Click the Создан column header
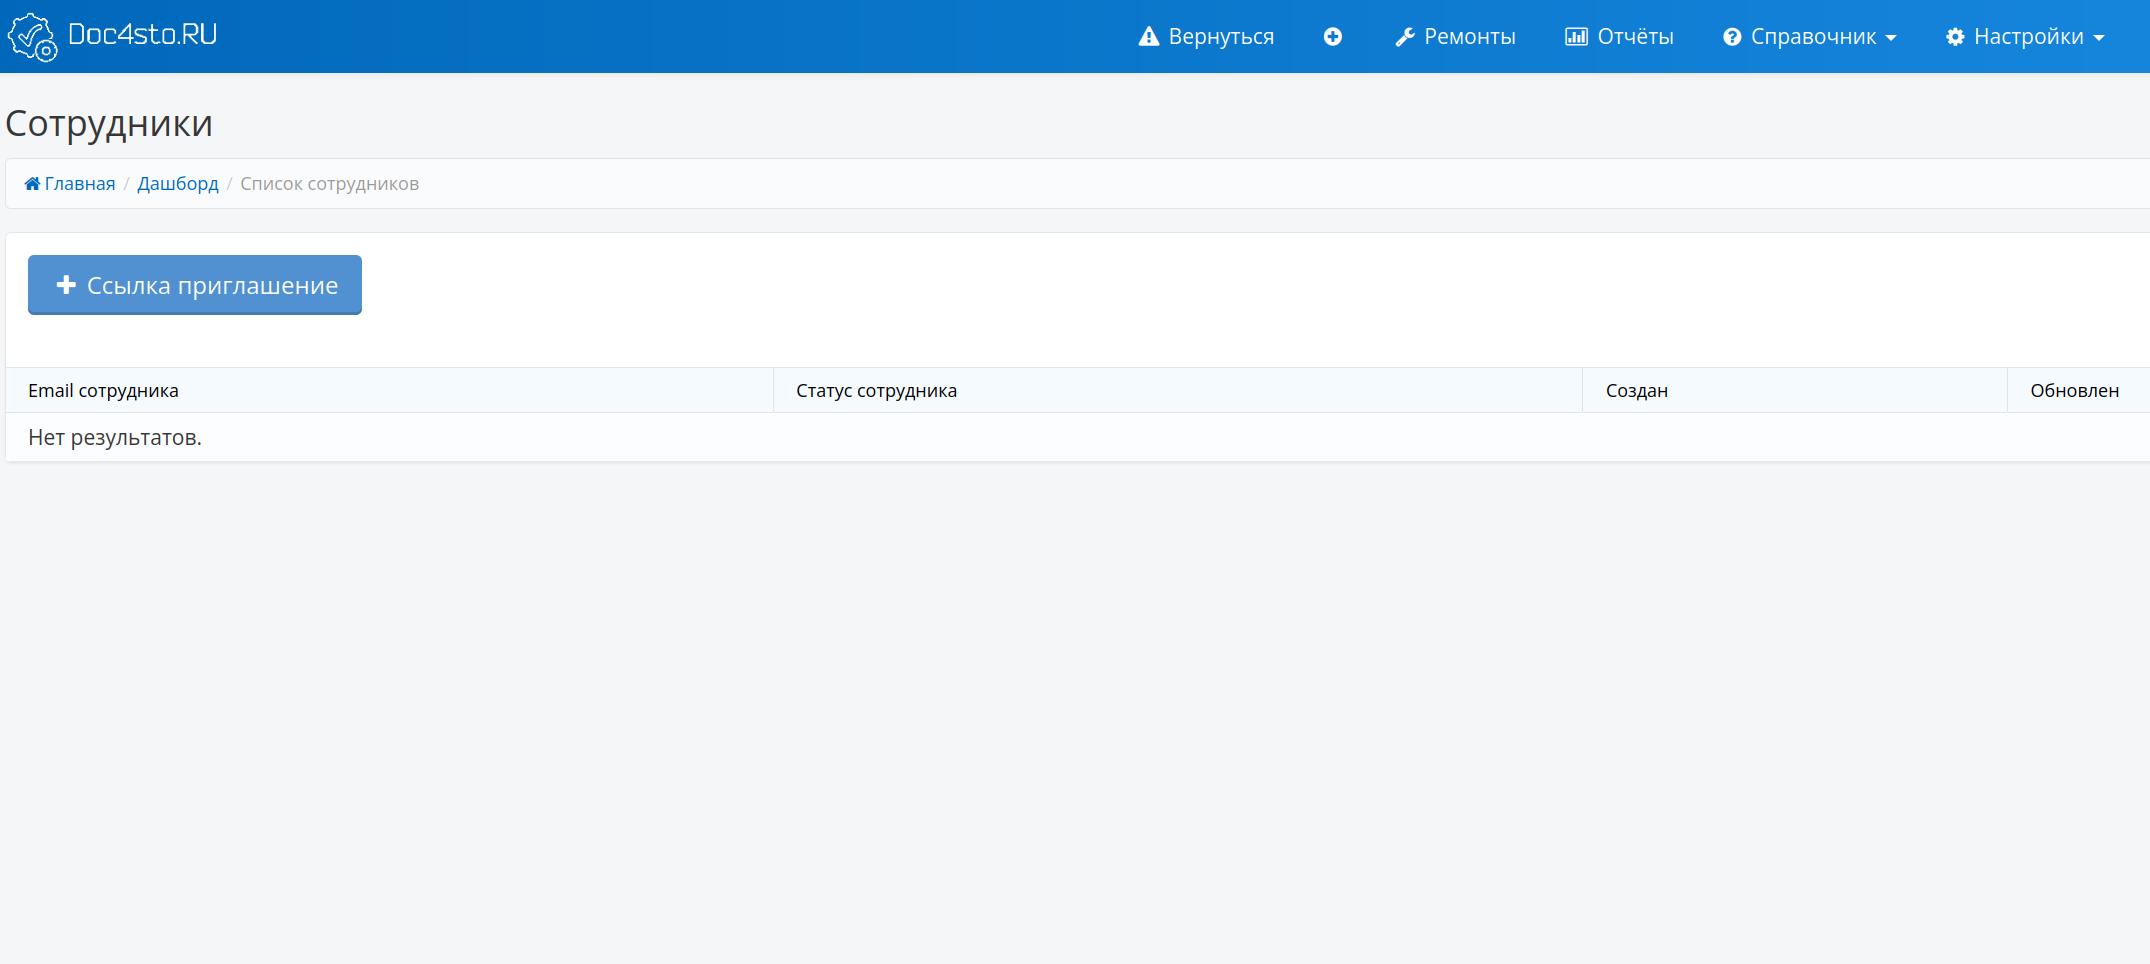Screen dimensions: 2150x964 (x=1636, y=391)
